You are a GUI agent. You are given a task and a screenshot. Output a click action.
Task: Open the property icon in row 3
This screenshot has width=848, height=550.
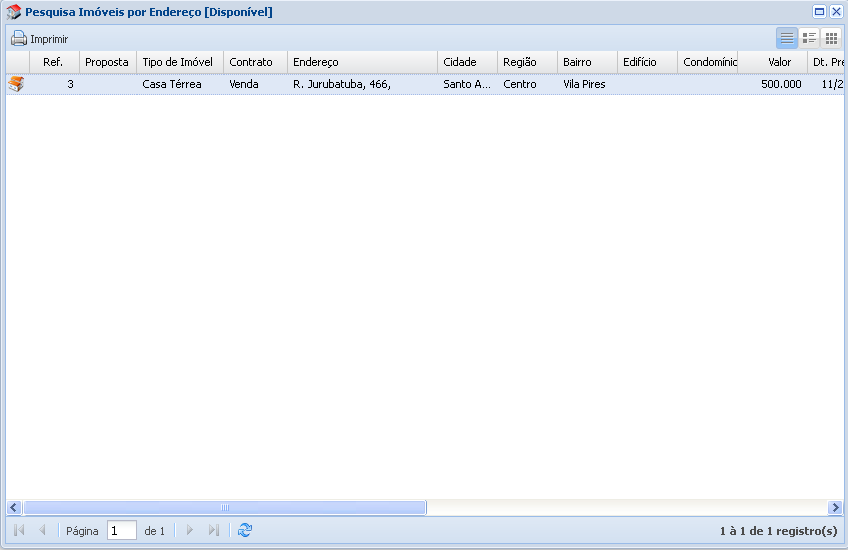(x=15, y=85)
